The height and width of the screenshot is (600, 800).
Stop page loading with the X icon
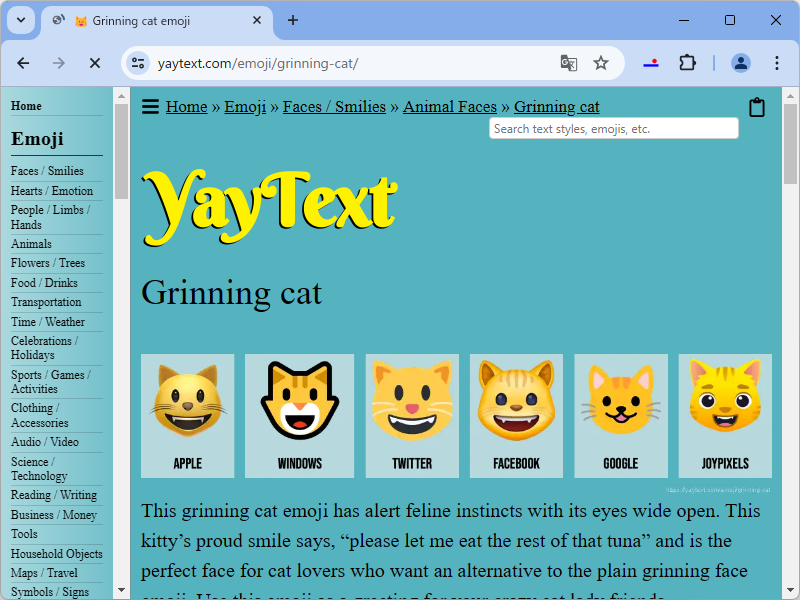coord(95,62)
